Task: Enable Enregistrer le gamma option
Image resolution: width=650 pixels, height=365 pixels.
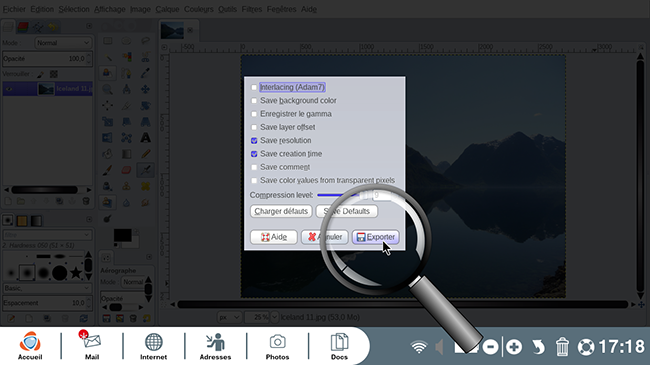Action: click(254, 114)
